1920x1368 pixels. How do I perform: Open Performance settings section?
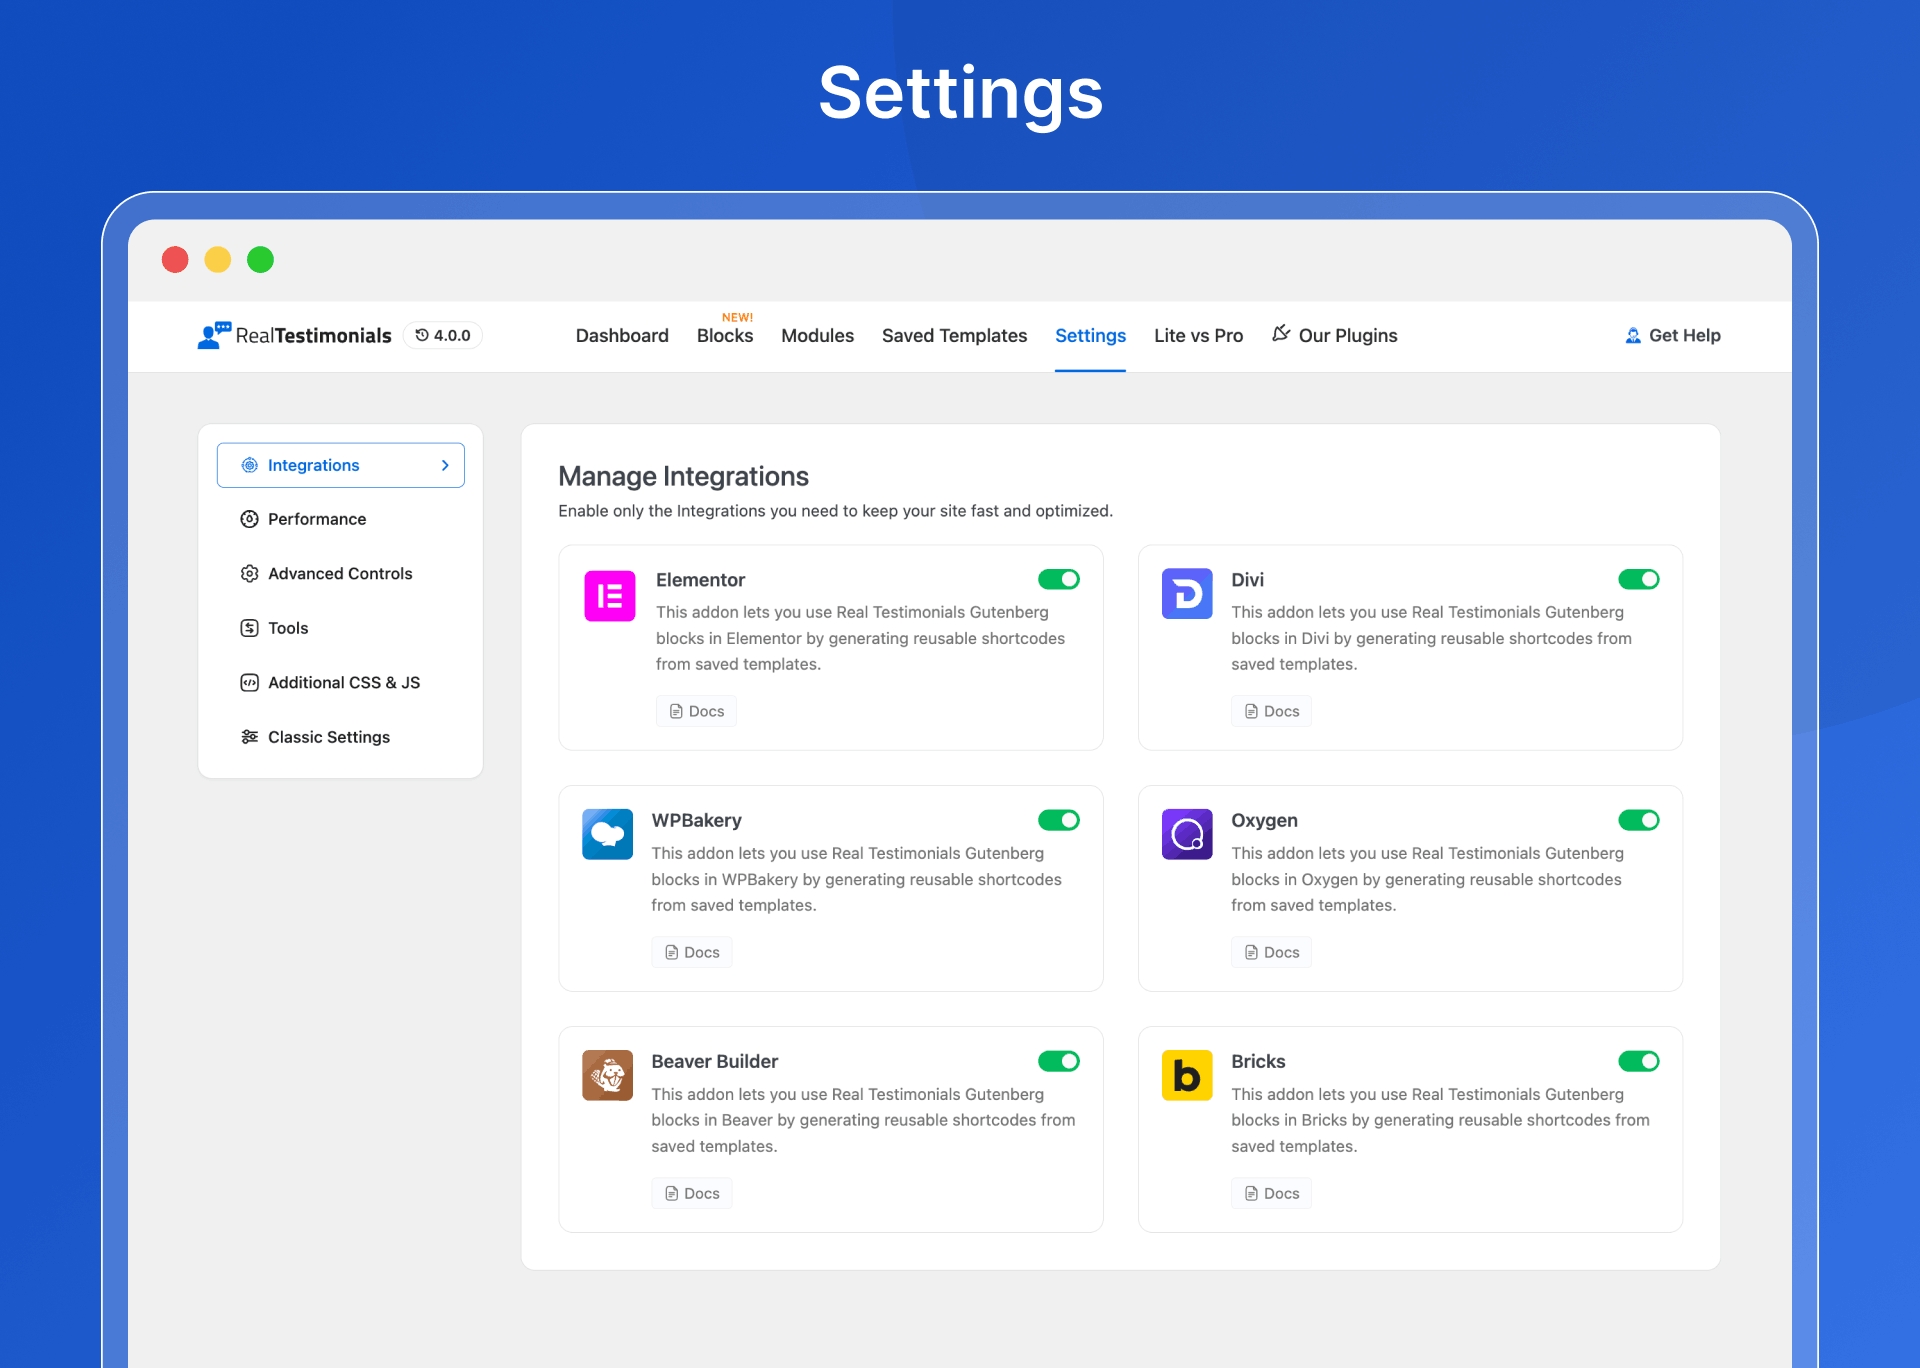click(341, 519)
